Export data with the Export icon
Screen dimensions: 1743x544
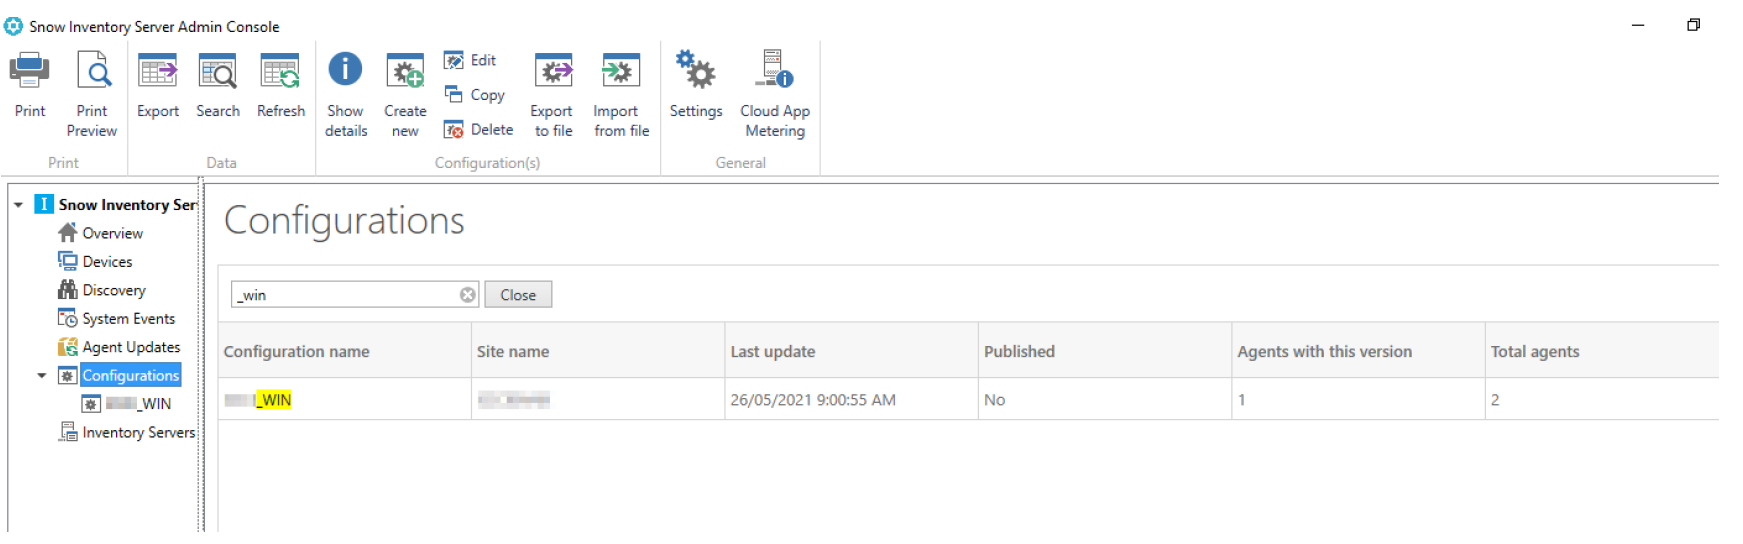(x=158, y=72)
